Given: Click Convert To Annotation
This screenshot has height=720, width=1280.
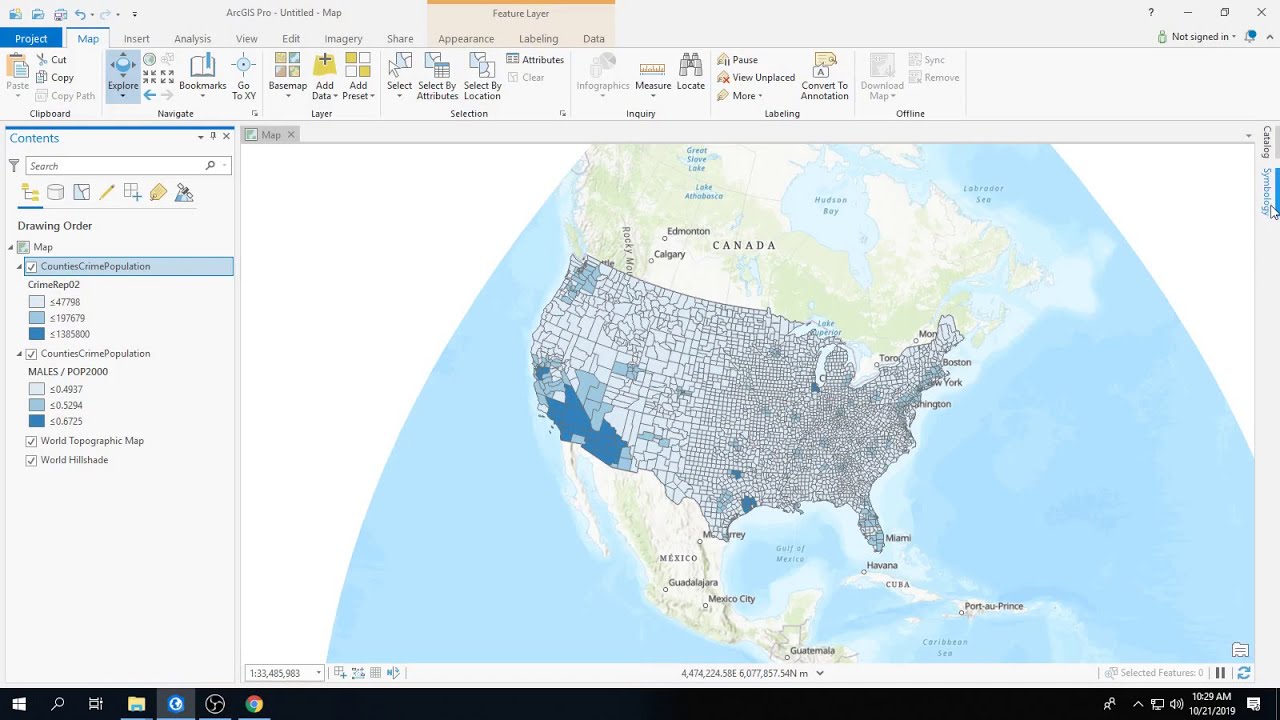Looking at the screenshot, I should click(x=825, y=76).
